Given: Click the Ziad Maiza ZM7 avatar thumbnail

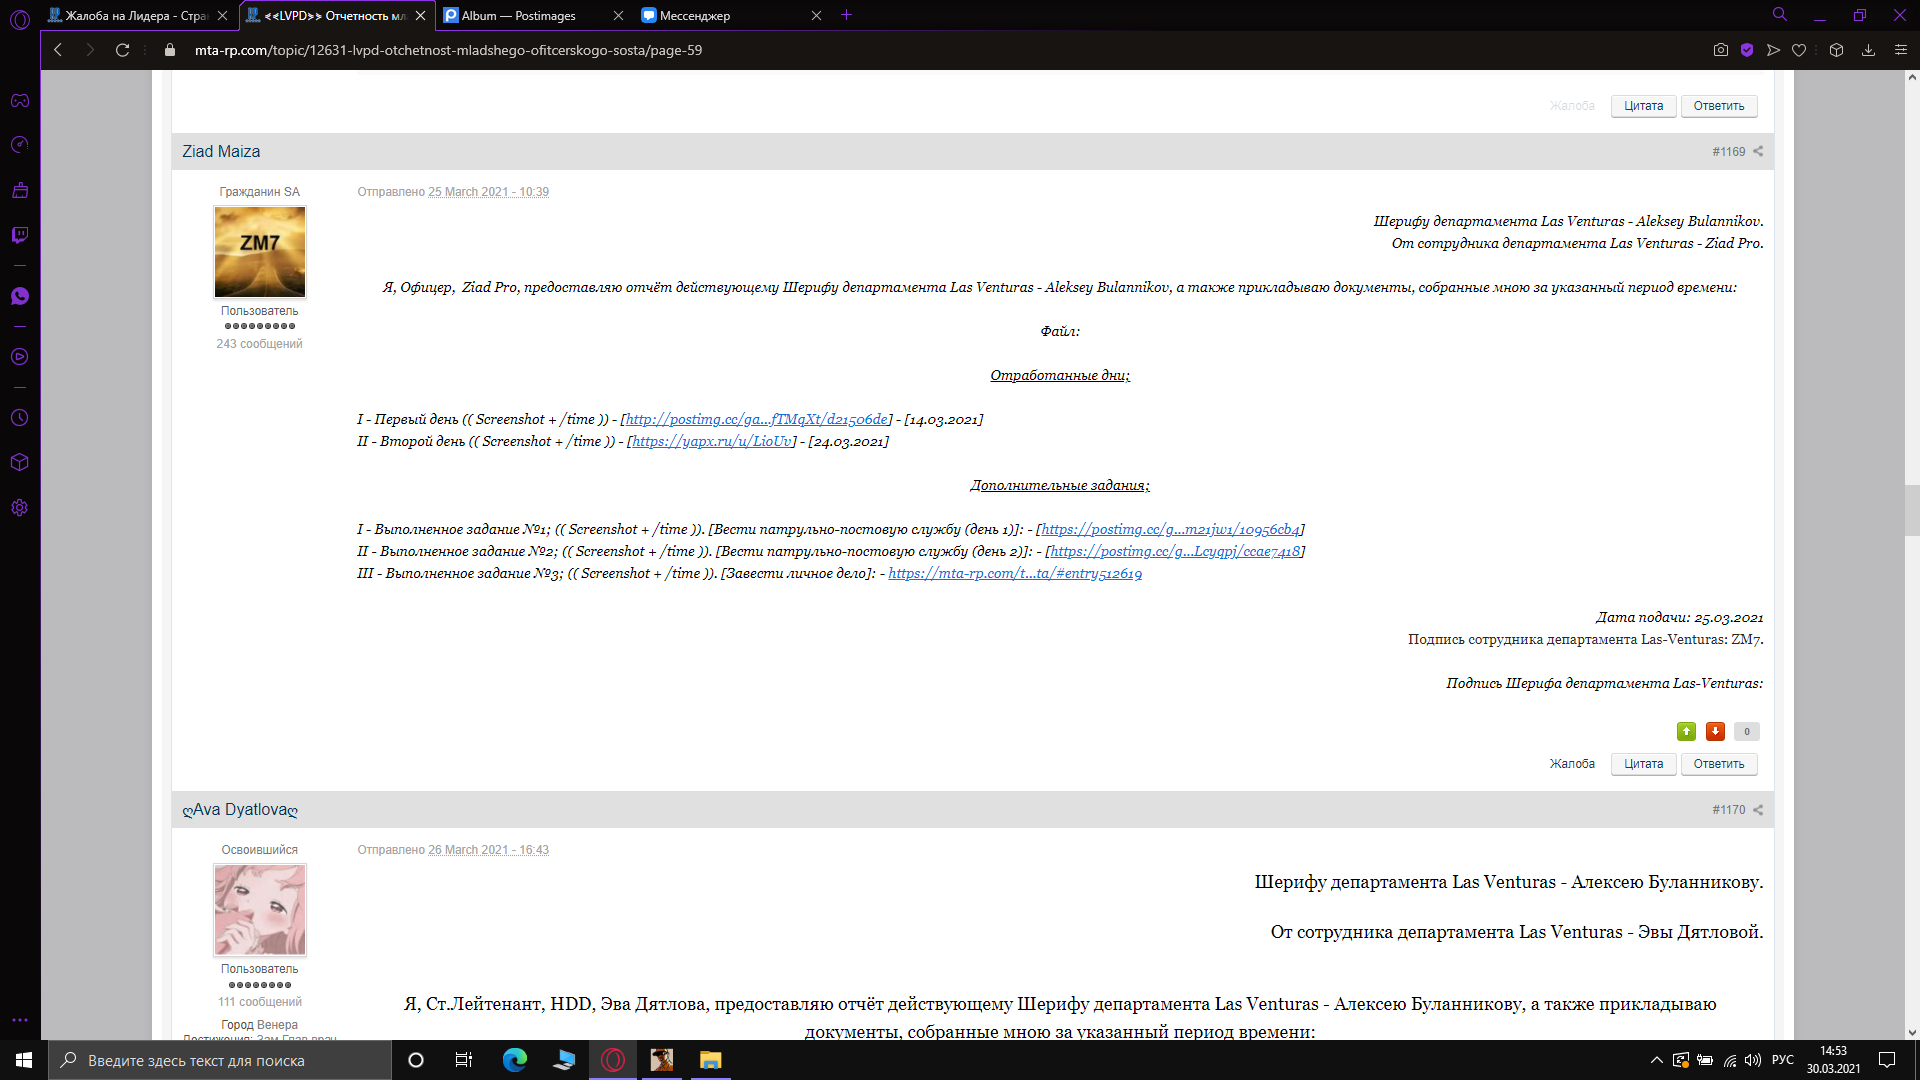Looking at the screenshot, I should point(260,252).
